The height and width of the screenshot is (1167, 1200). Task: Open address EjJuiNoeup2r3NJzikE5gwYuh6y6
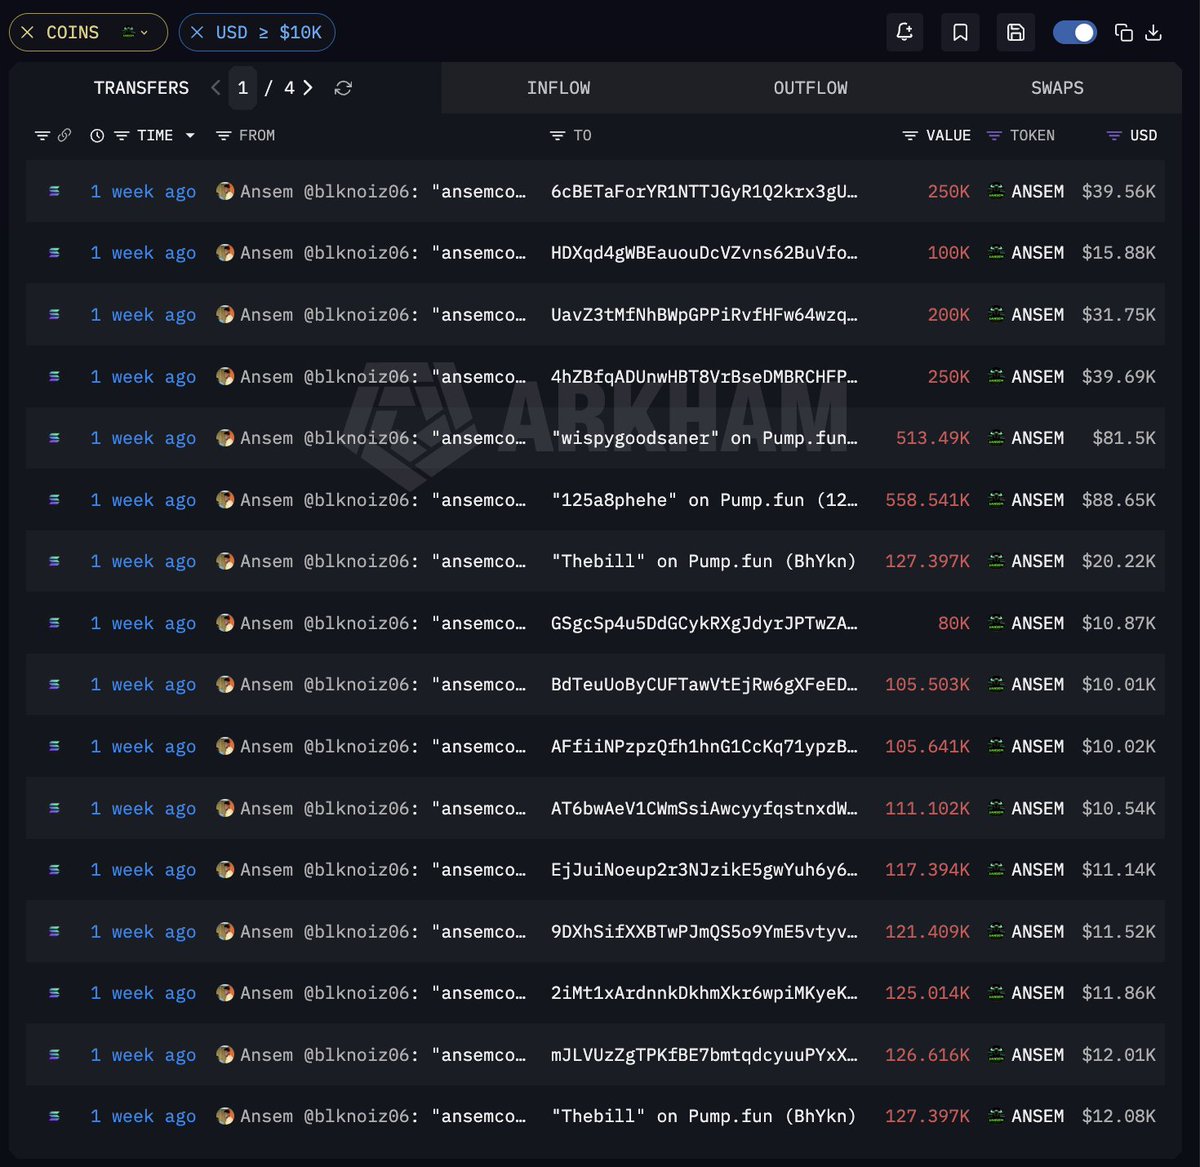704,869
